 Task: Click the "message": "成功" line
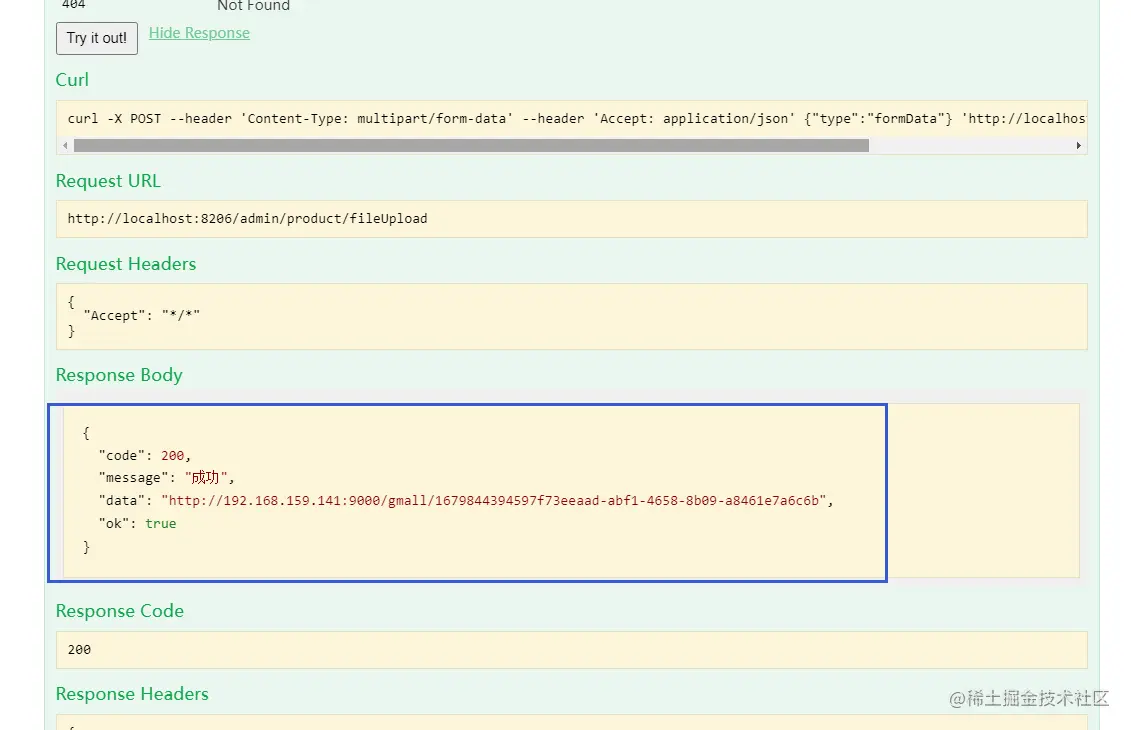167,478
